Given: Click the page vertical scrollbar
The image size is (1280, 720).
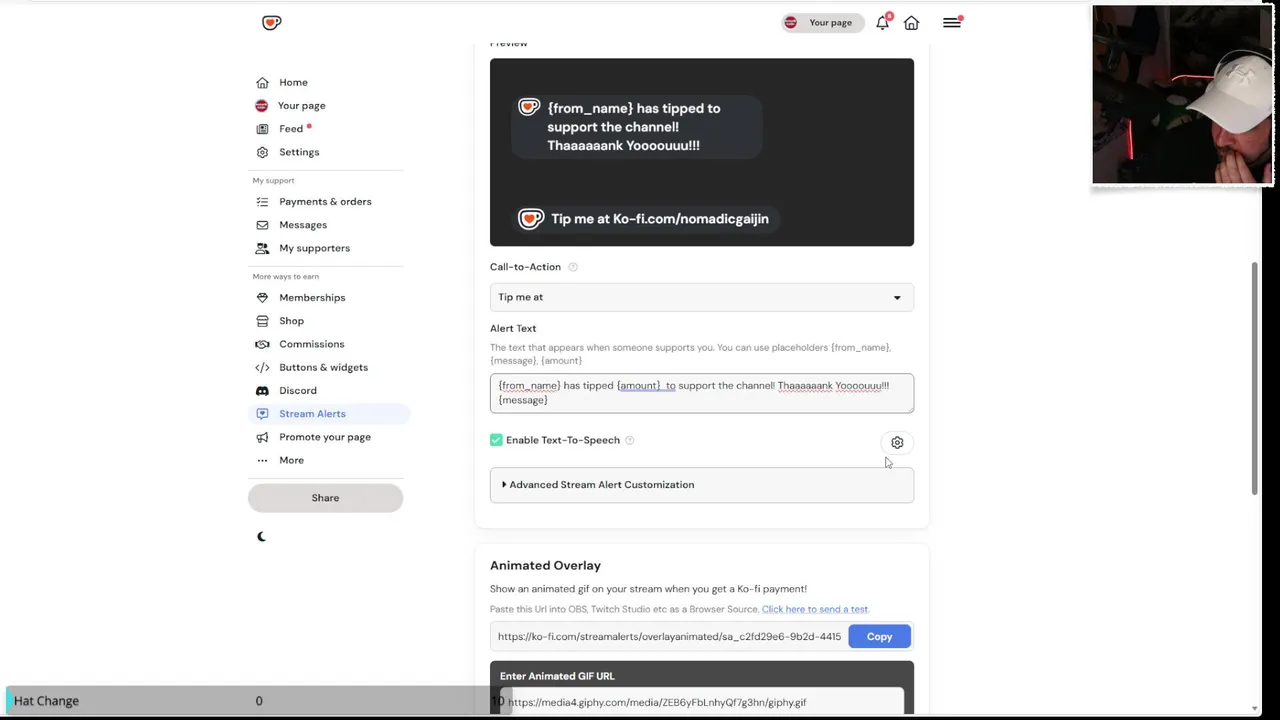Looking at the screenshot, I should pos(1255,380).
